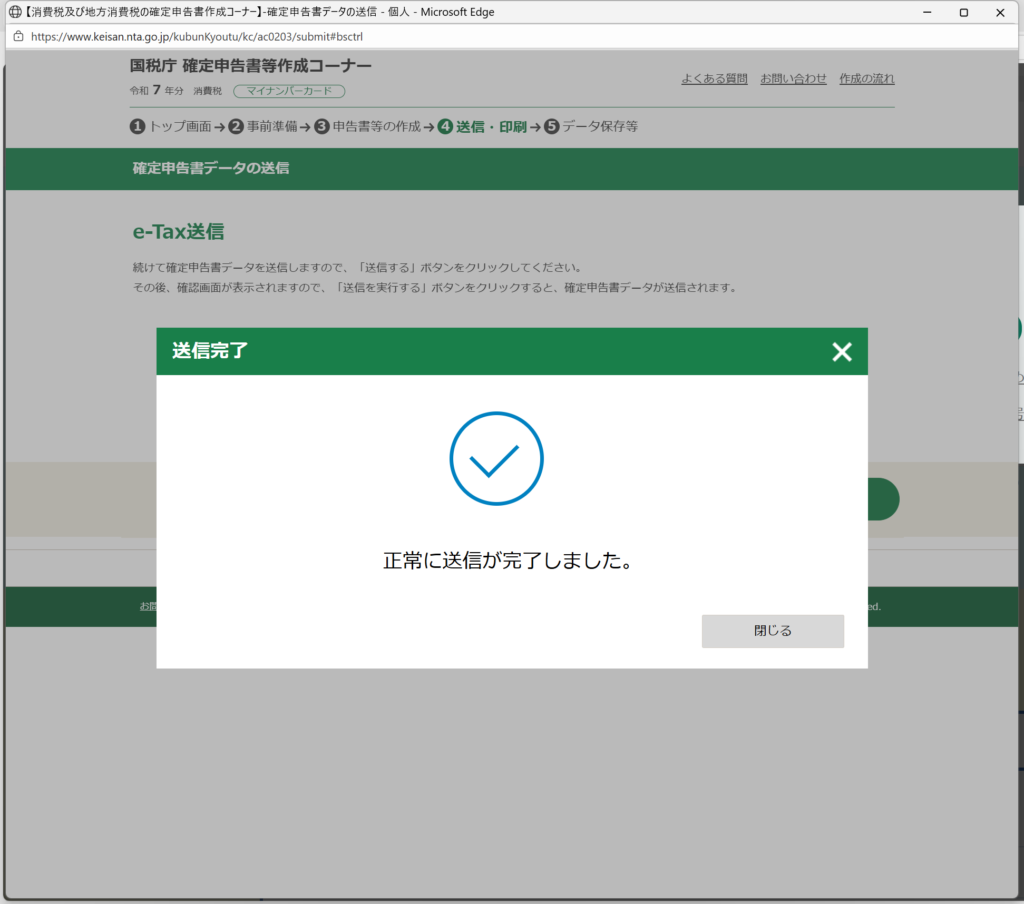
Task: Click the マイナンバーカード badge
Action: (289, 91)
